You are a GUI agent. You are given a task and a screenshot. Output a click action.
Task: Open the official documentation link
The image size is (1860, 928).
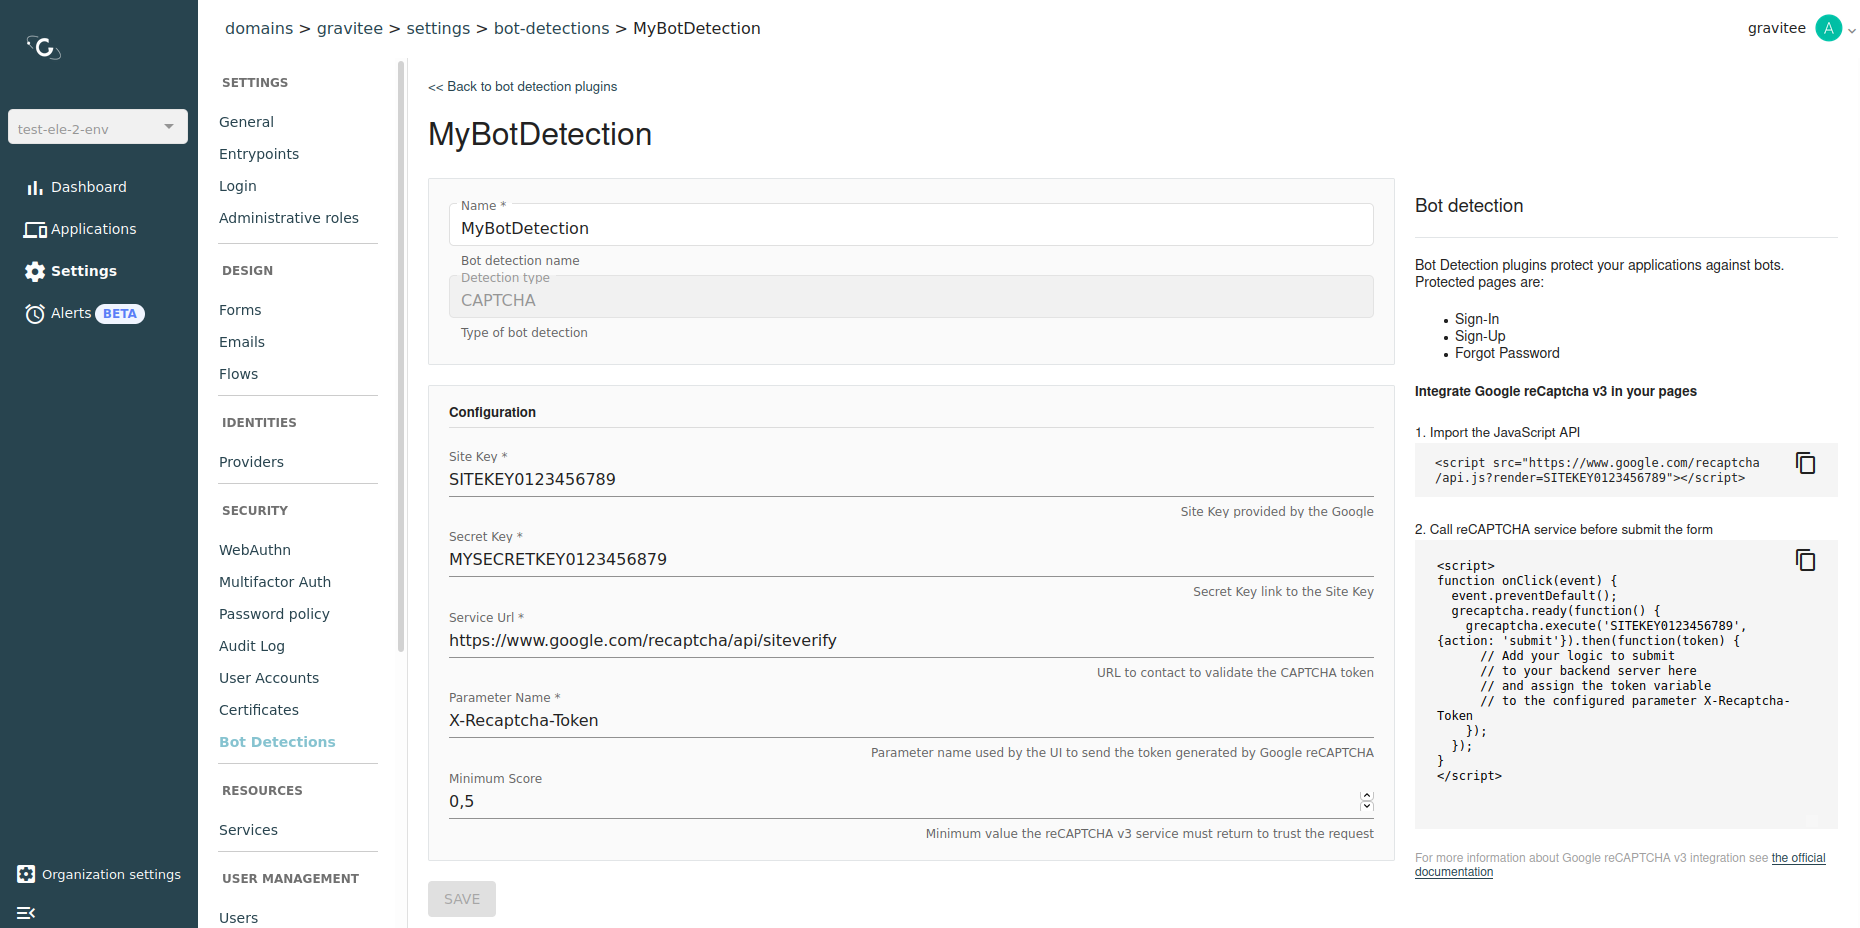pyautogui.click(x=1797, y=858)
